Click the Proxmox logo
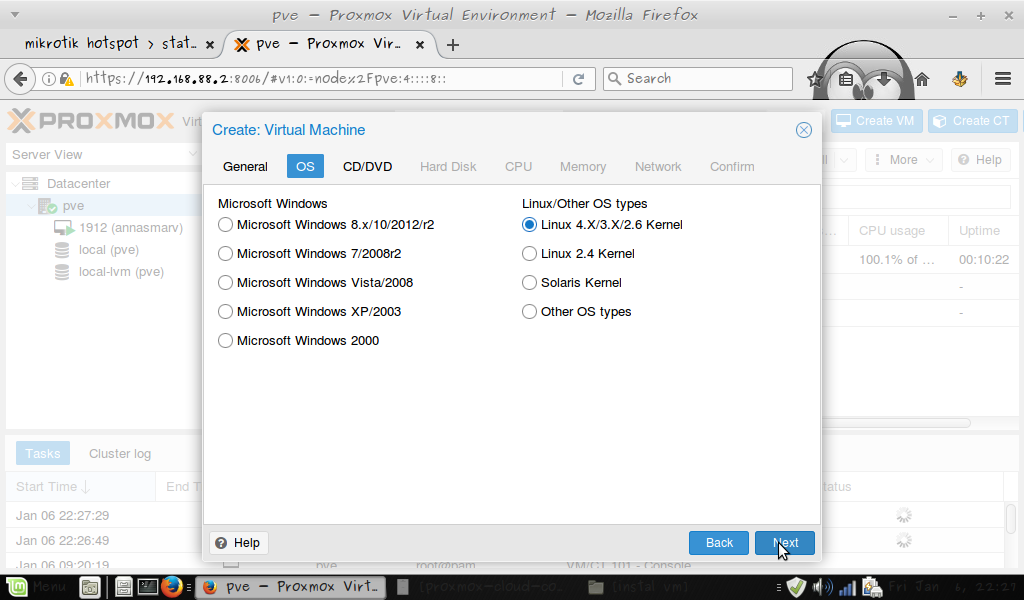 pyautogui.click(x=91, y=121)
